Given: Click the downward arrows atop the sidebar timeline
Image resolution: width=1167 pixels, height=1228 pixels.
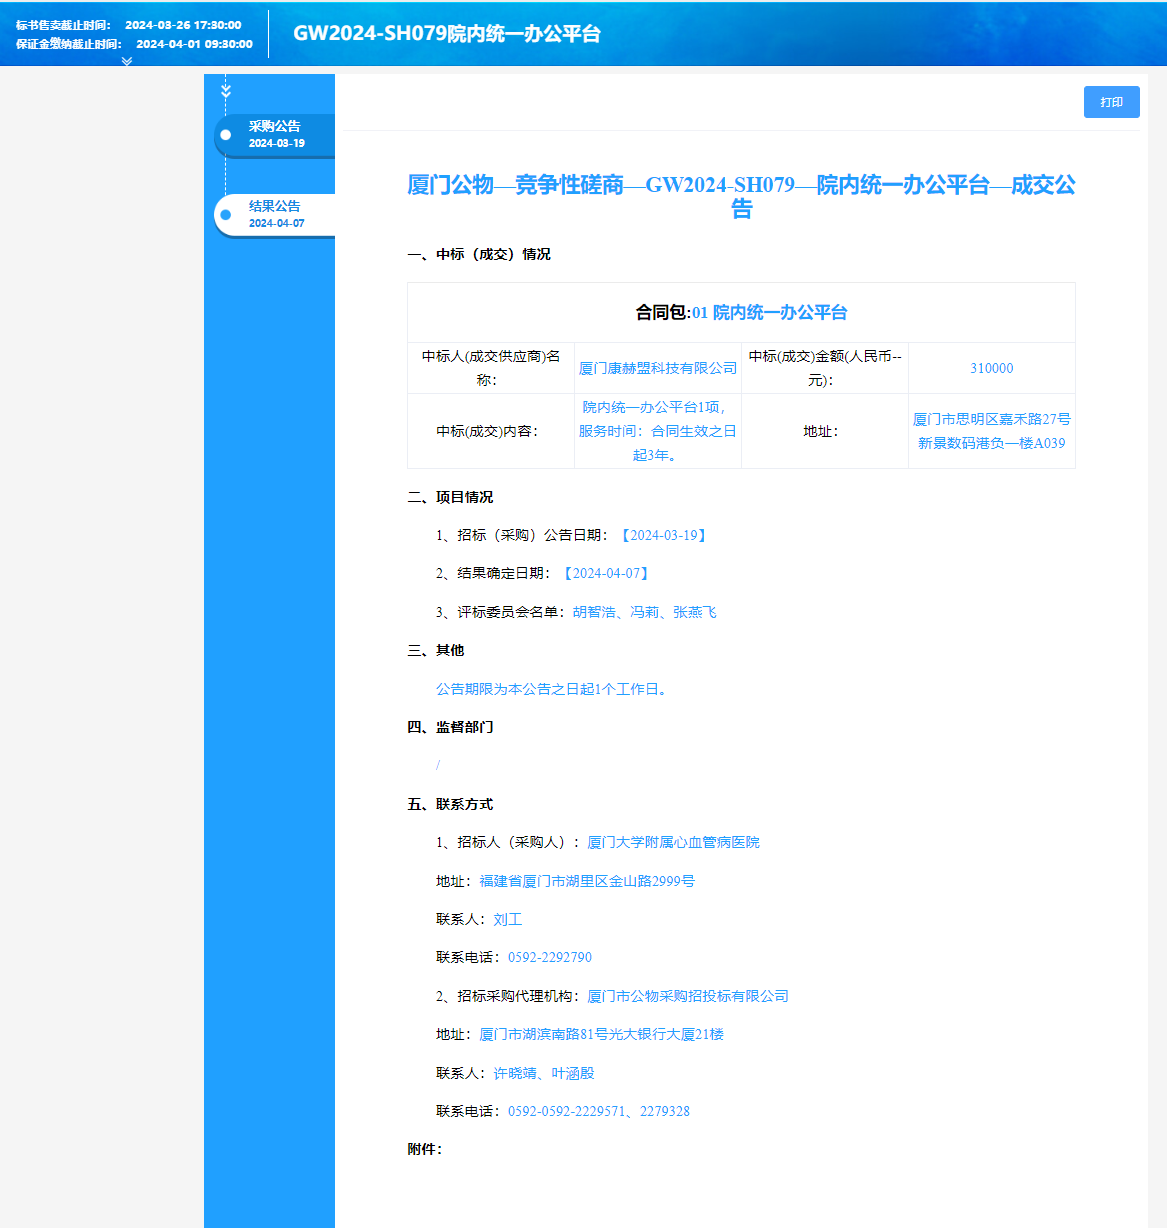Looking at the screenshot, I should point(226,90).
